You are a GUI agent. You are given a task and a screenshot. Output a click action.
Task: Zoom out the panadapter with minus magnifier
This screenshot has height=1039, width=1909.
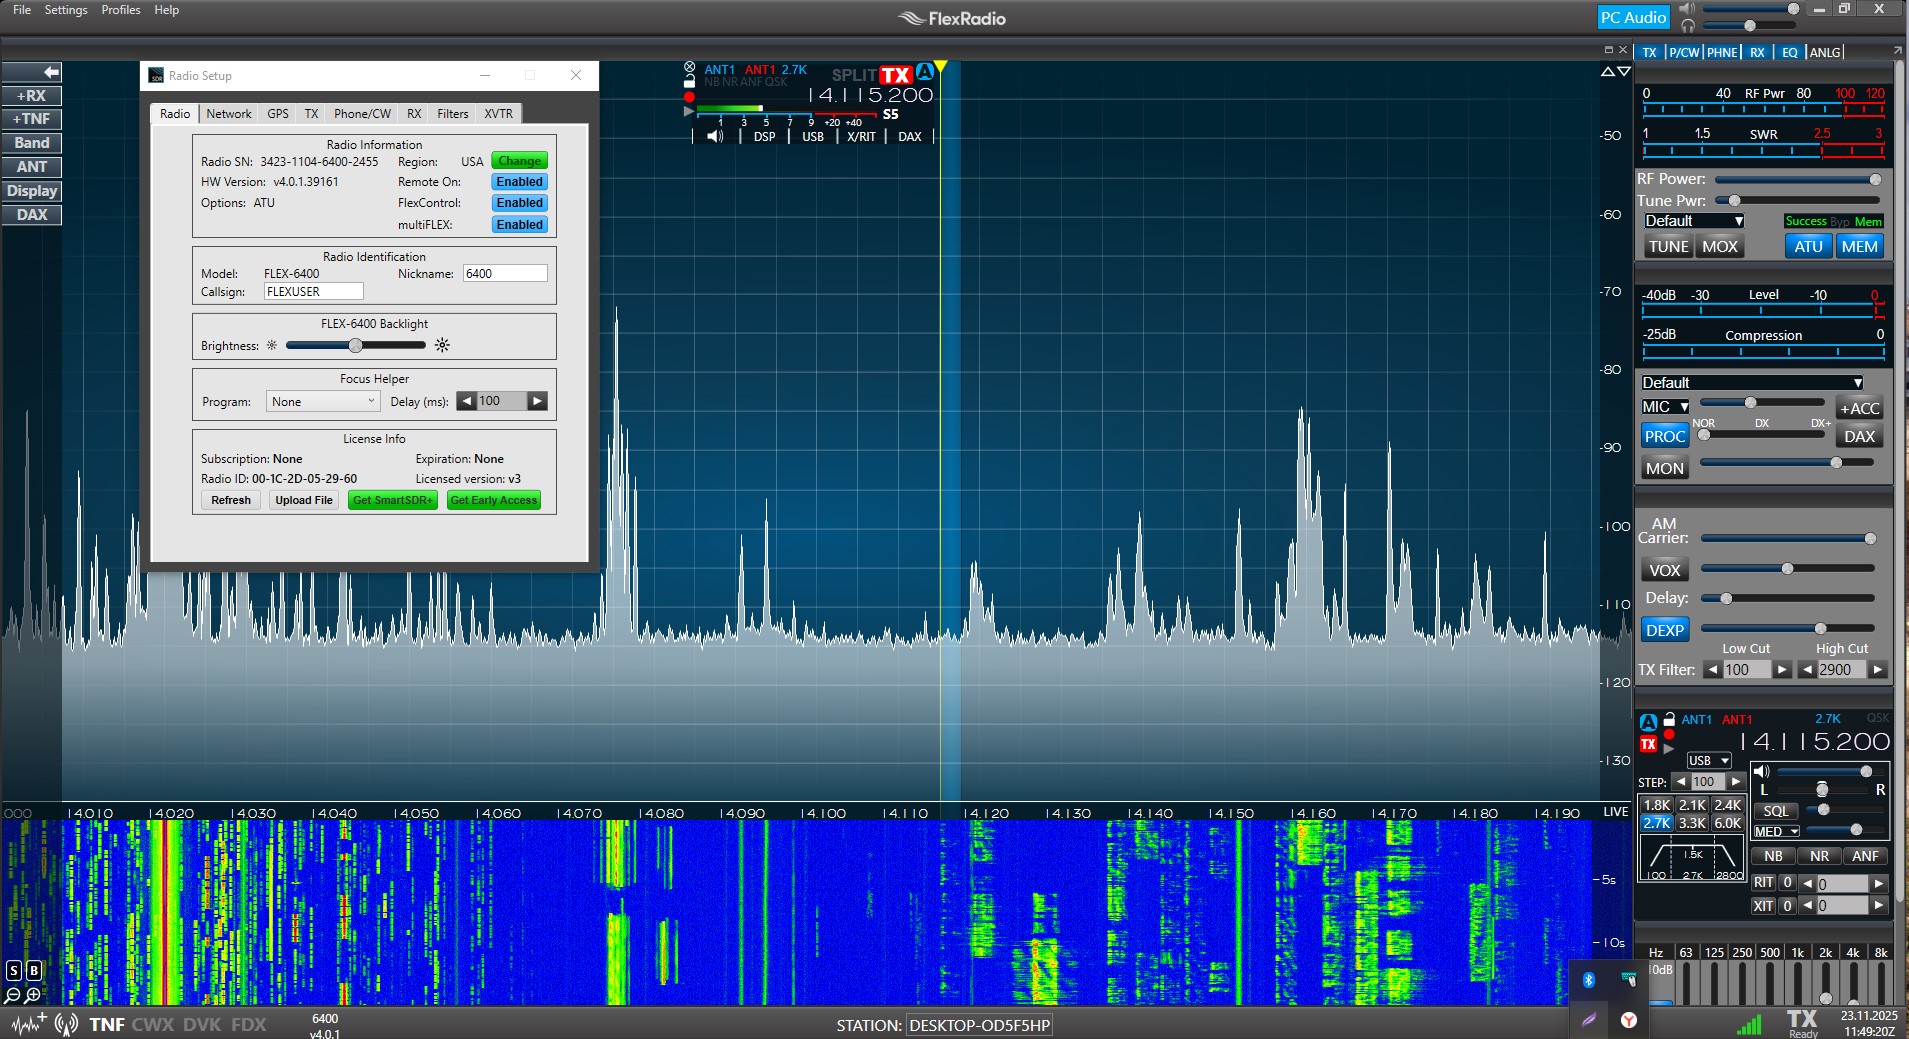coord(12,995)
